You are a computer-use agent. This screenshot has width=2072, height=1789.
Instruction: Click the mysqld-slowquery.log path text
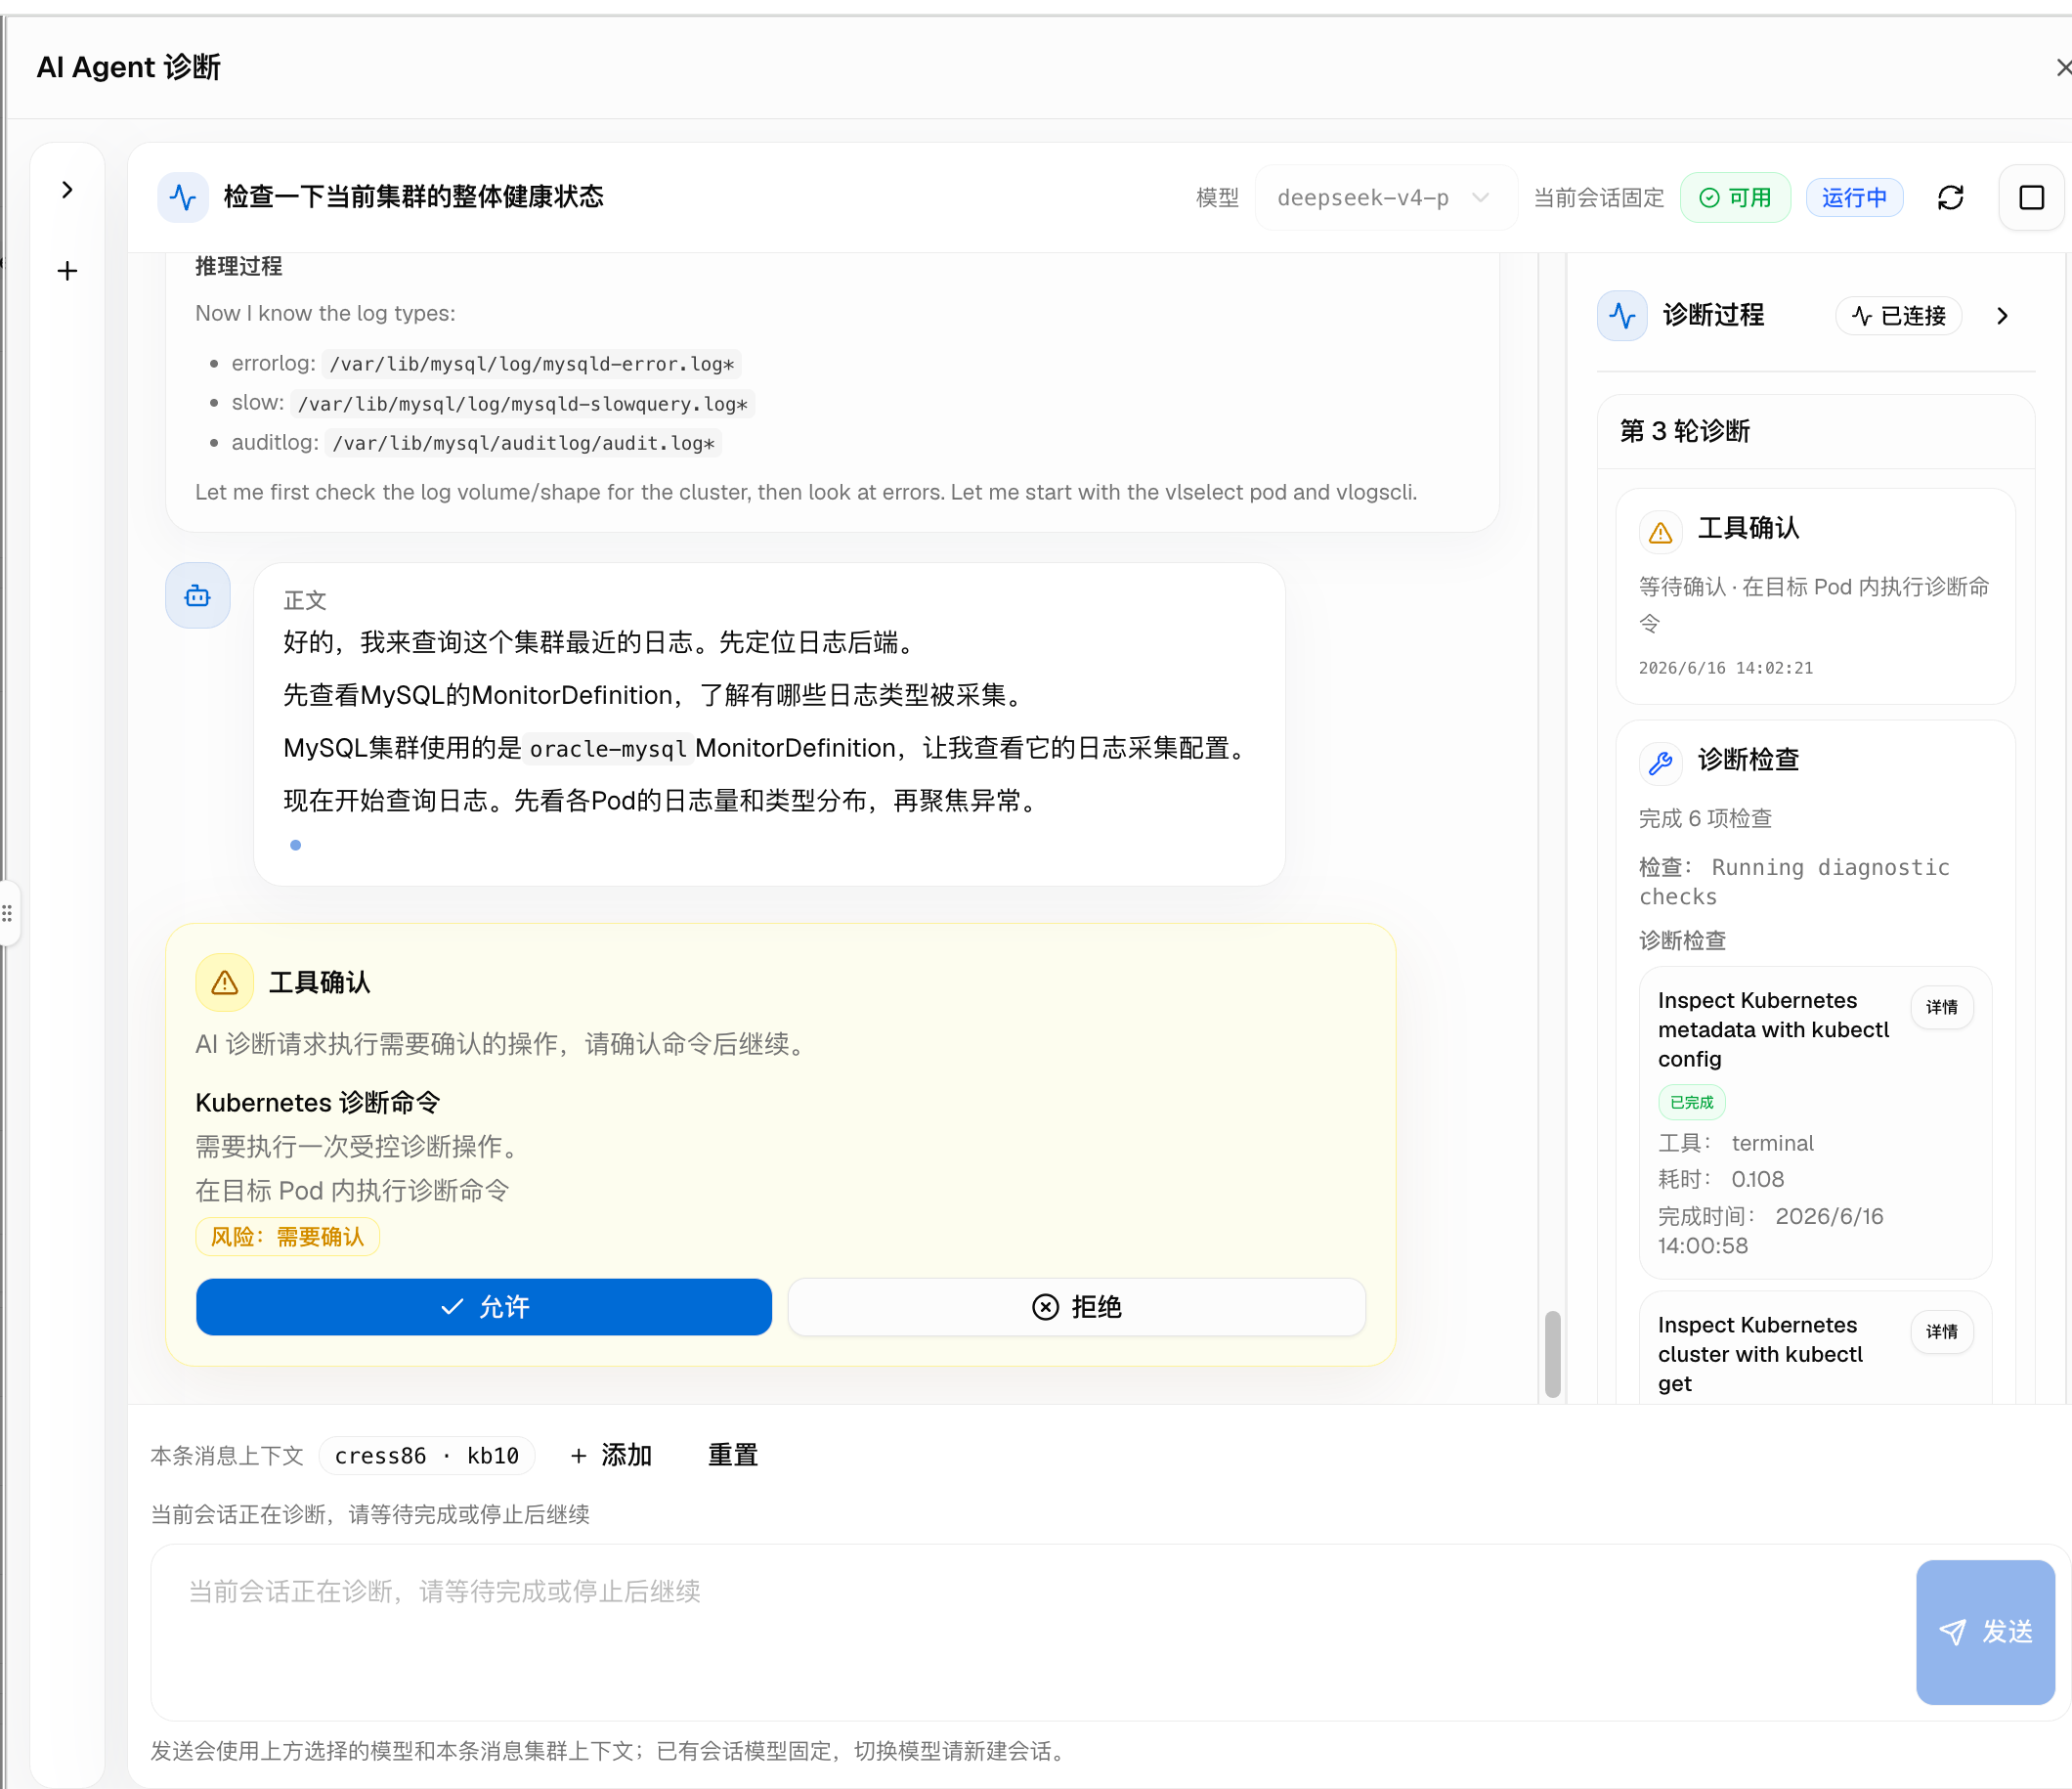(523, 404)
